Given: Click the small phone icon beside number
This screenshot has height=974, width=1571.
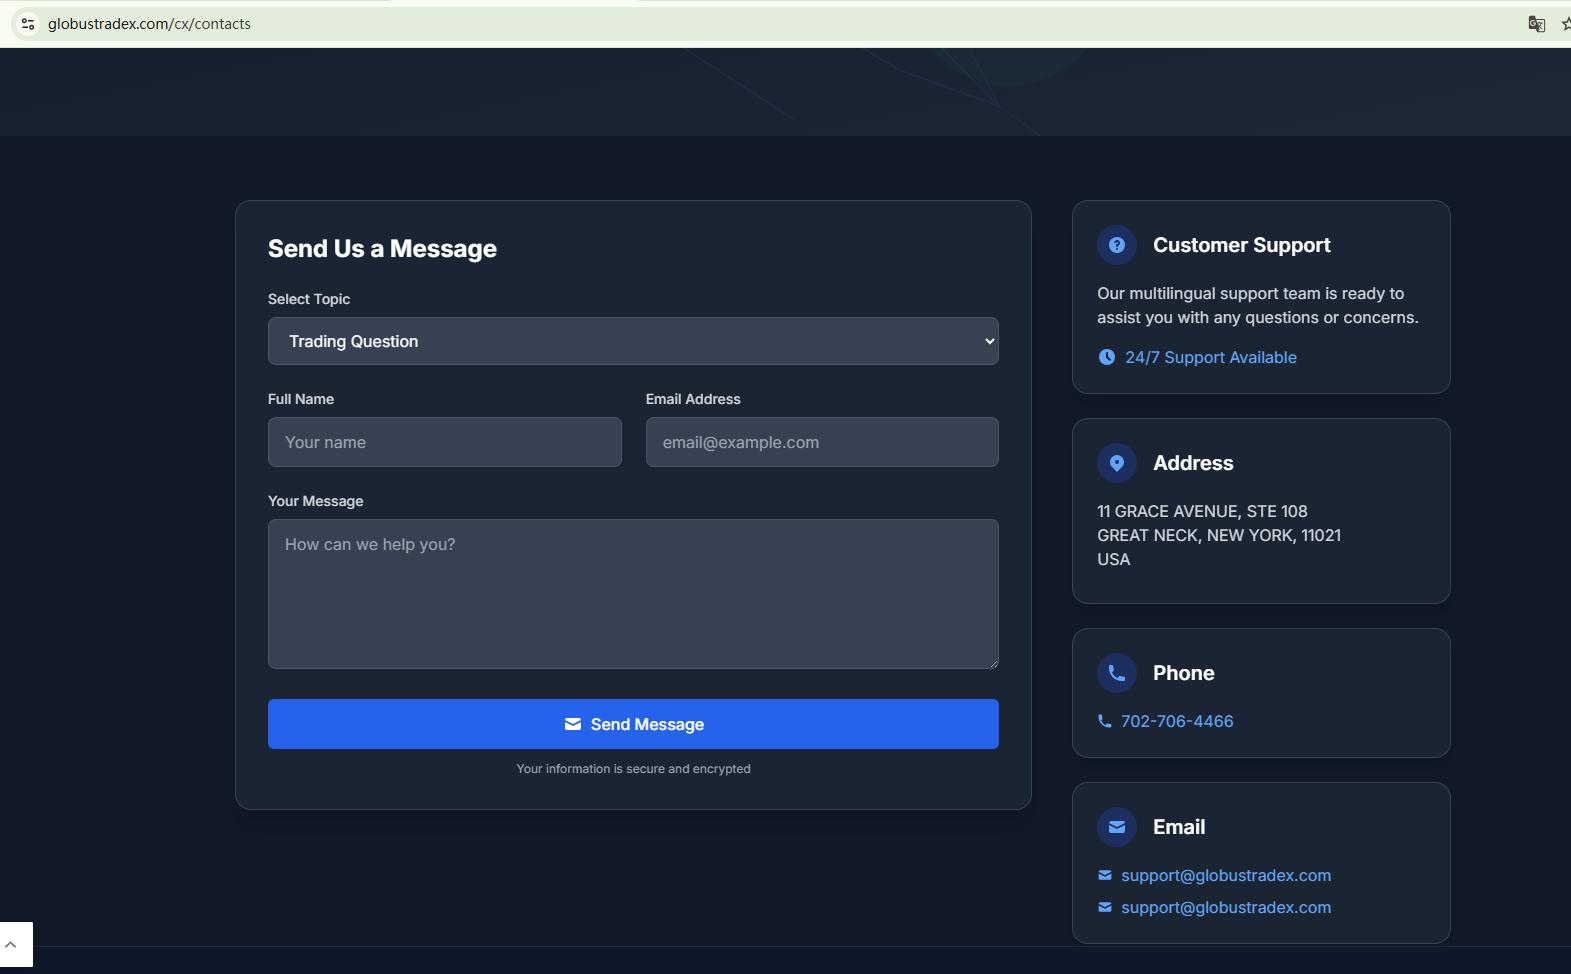Looking at the screenshot, I should tap(1104, 721).
